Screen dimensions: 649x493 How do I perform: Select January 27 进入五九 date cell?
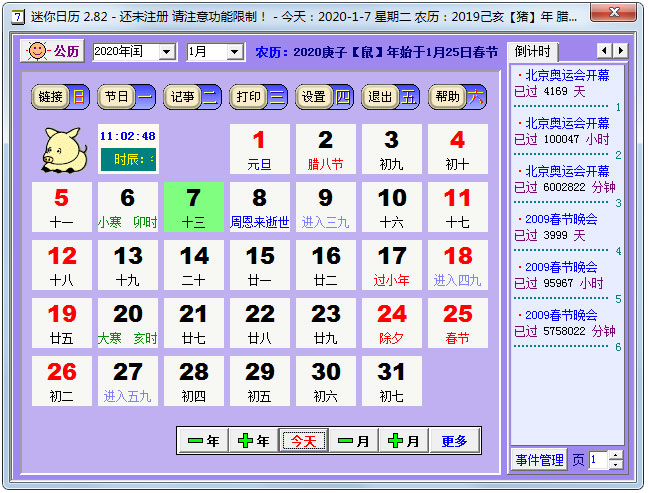(128, 381)
